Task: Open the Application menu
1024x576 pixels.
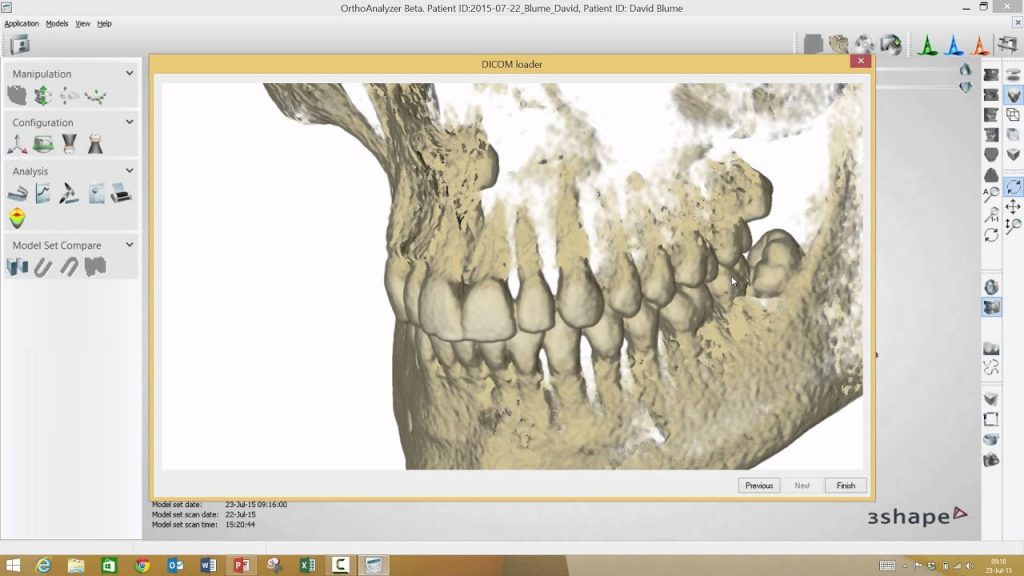Action: point(21,23)
